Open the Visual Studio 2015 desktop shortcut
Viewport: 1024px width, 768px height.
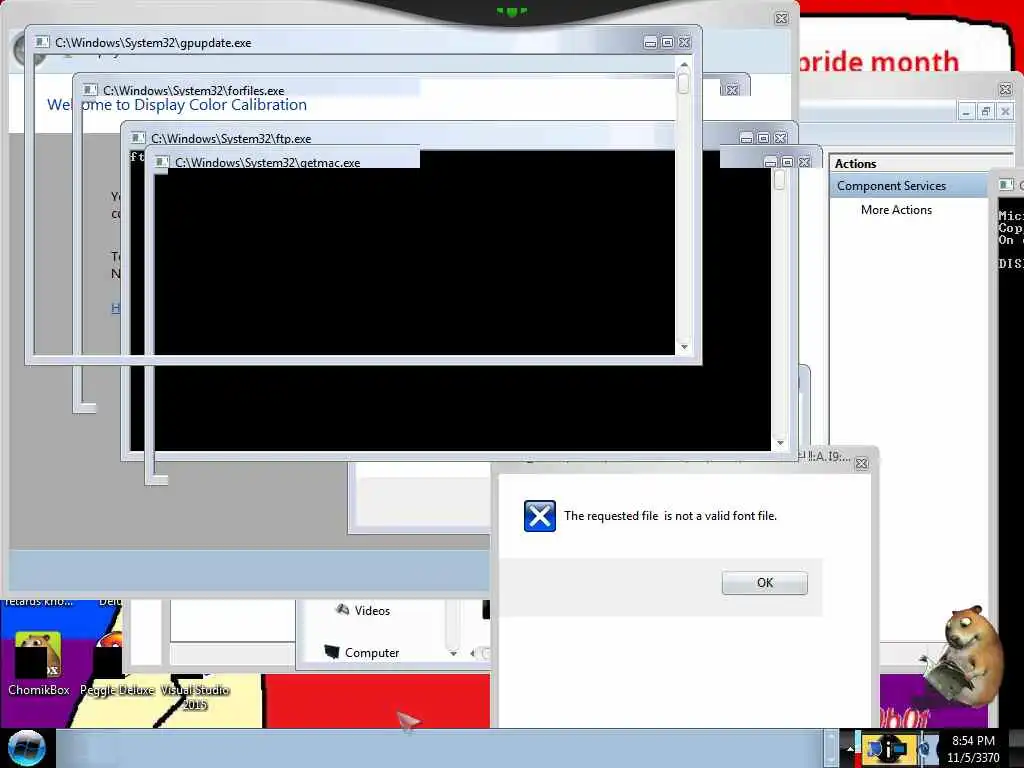tap(195, 696)
